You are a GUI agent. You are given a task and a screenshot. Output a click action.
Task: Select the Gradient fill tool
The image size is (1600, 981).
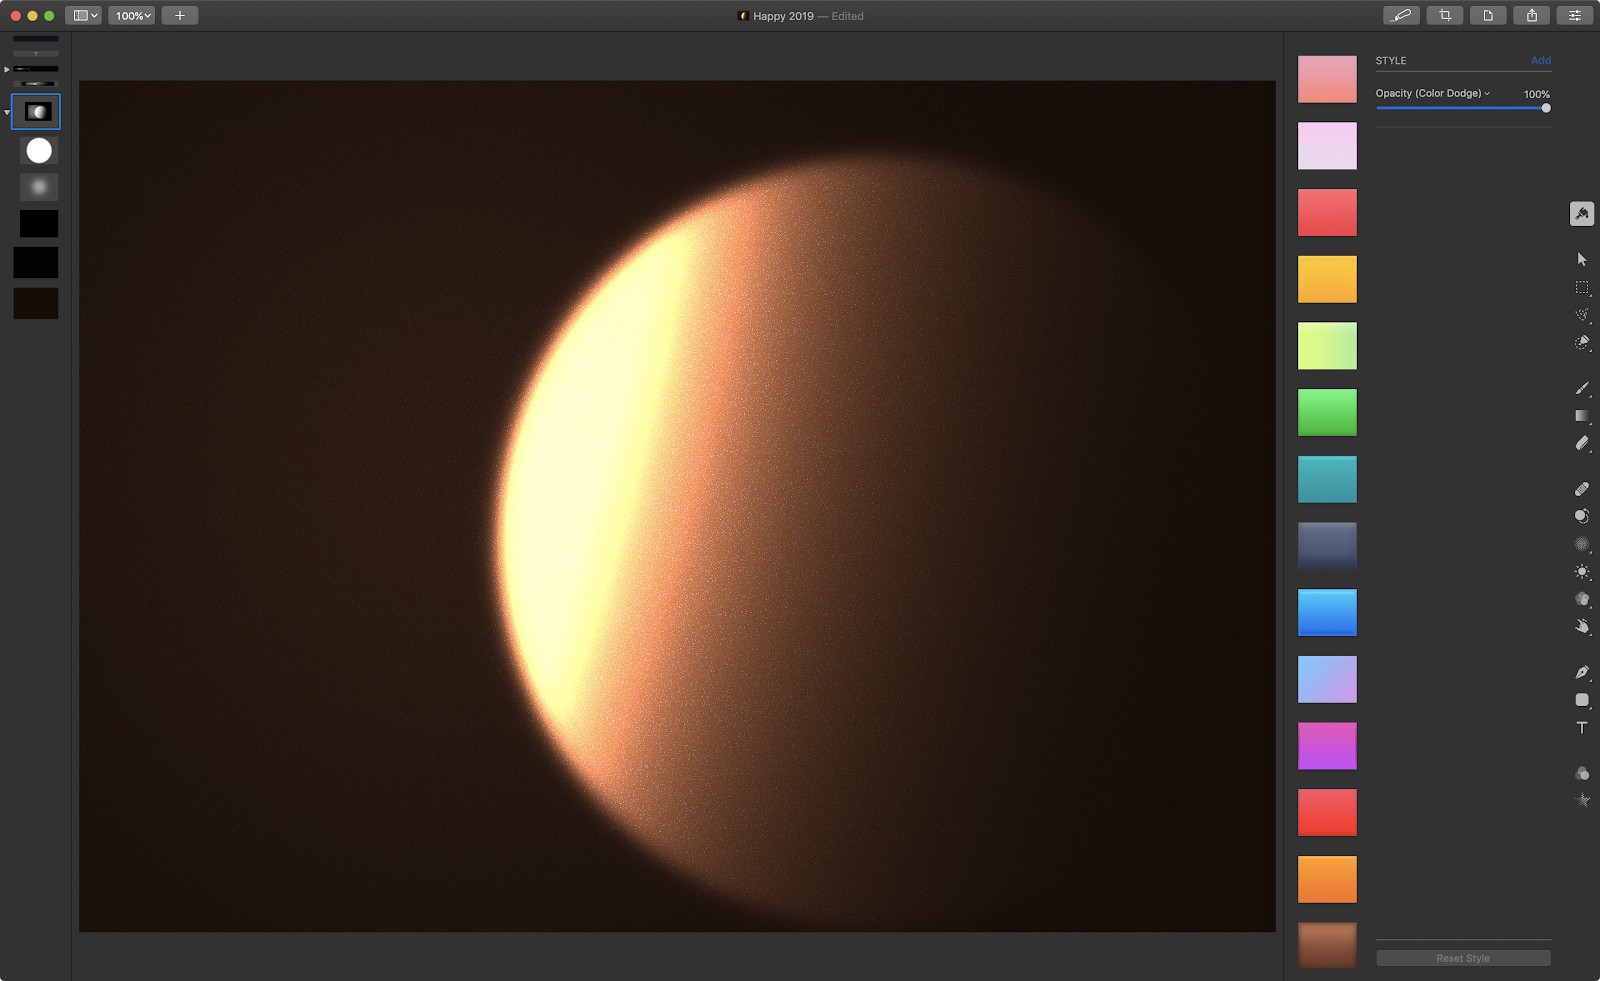coord(1581,416)
